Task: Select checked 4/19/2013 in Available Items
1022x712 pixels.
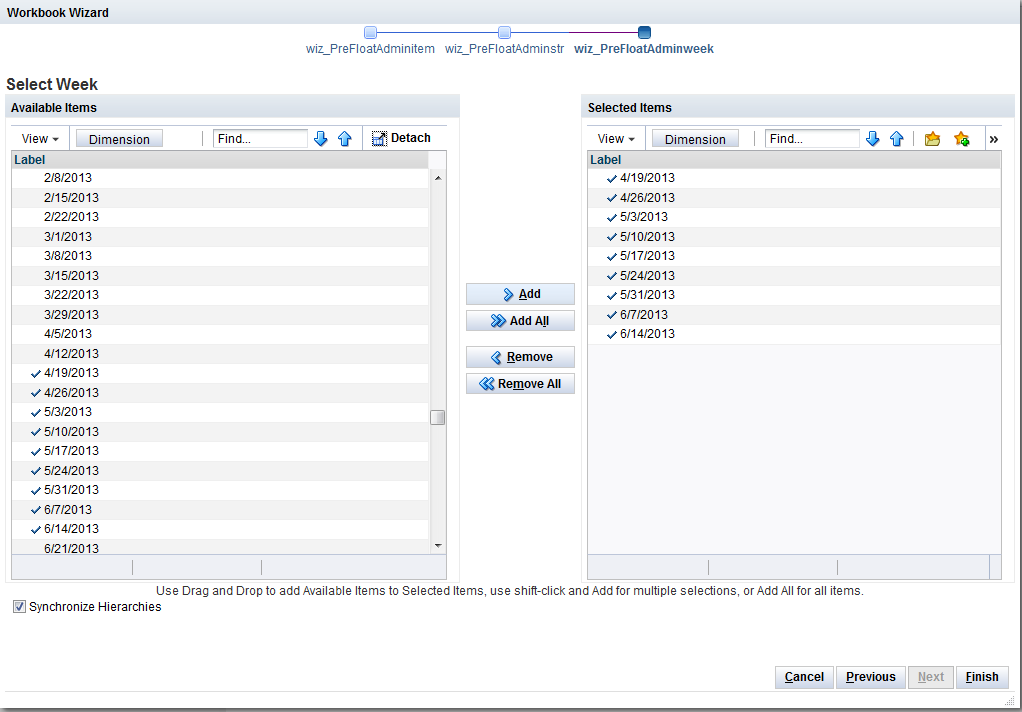Action: point(220,373)
